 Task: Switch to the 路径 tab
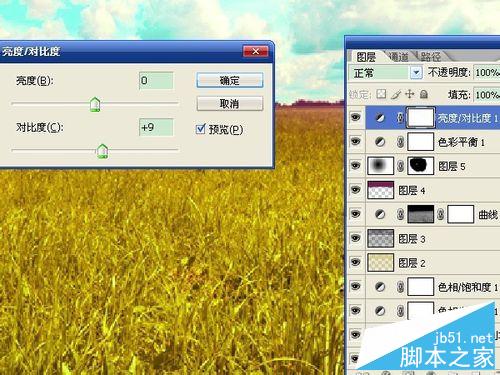click(430, 57)
